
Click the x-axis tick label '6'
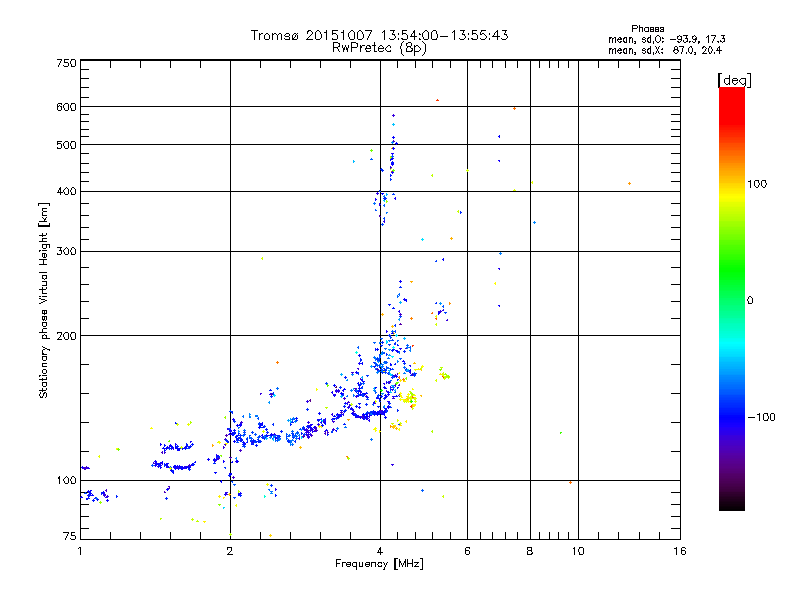pos(467,551)
